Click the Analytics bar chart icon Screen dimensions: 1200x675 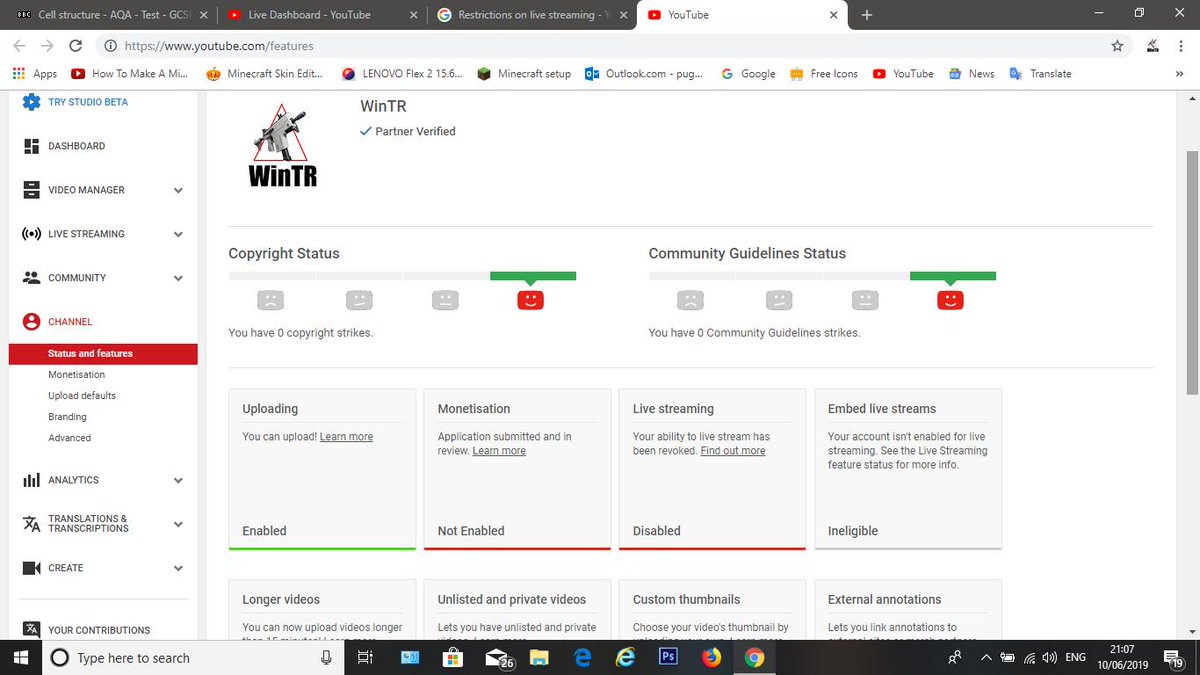31,480
